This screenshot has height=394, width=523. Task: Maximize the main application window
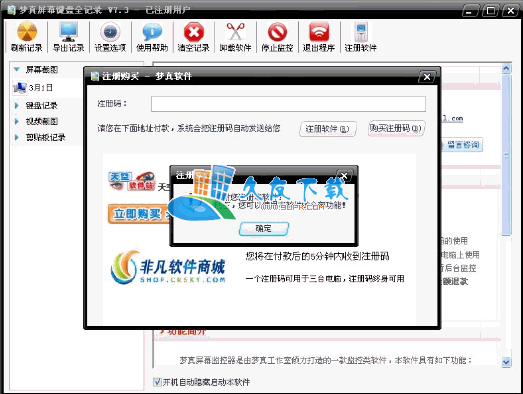(x=490, y=11)
